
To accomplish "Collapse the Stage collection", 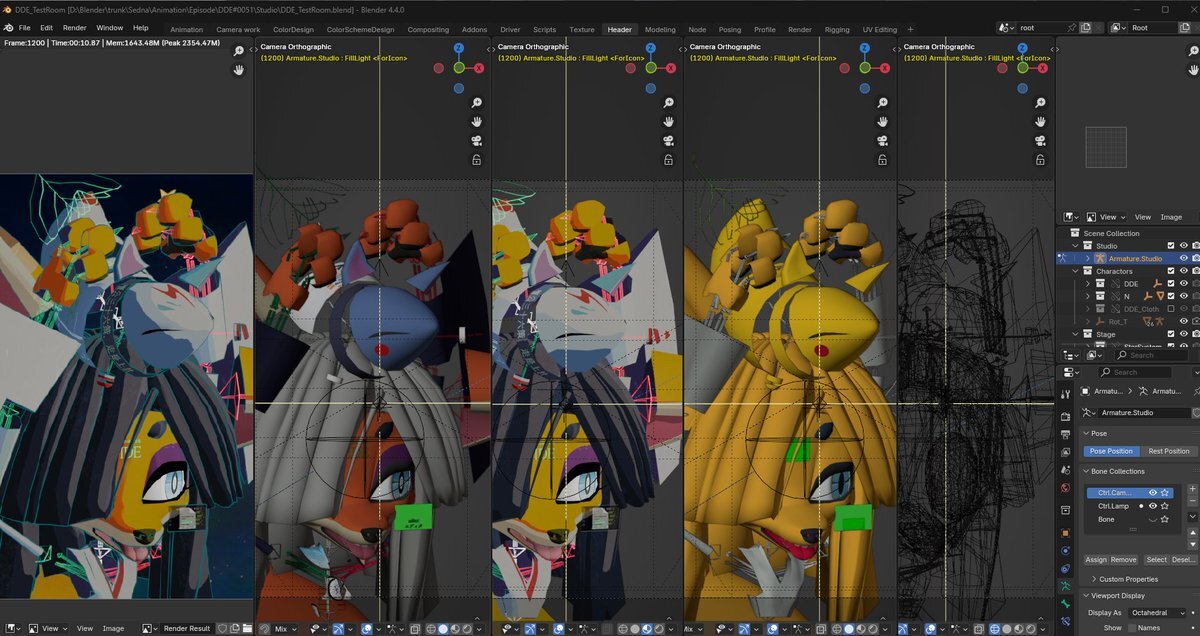I will pyautogui.click(x=1076, y=334).
